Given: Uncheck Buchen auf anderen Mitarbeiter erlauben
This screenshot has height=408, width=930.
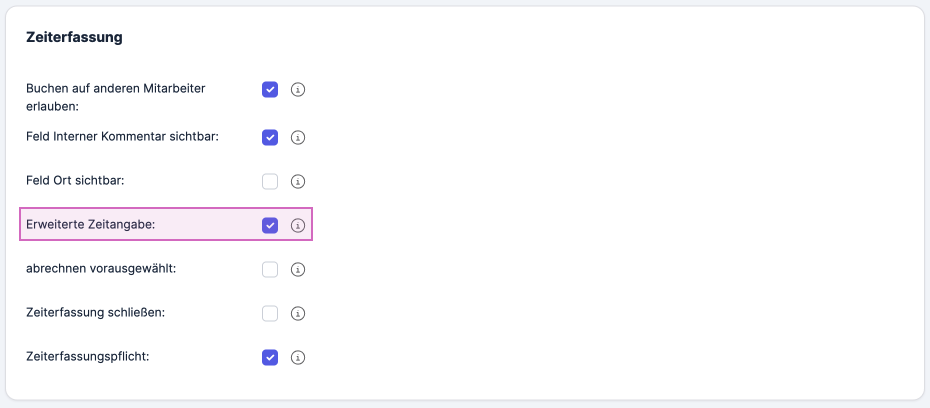Looking at the screenshot, I should 270,90.
